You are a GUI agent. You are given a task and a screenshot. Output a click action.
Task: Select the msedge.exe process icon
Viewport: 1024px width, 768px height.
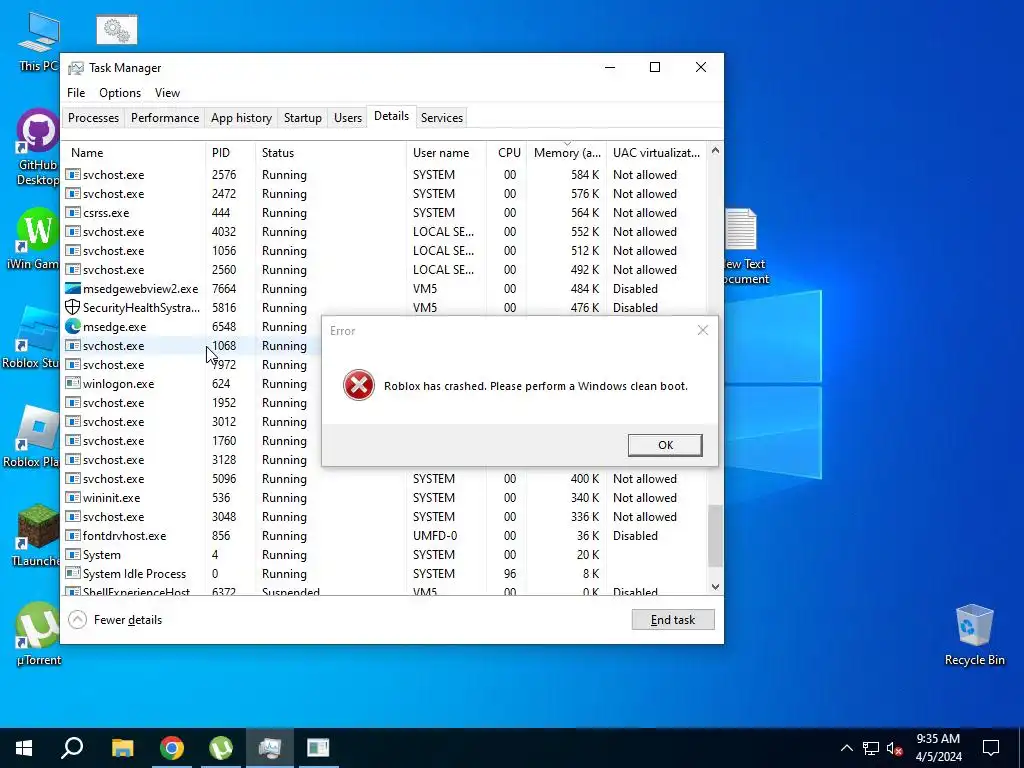tap(72, 327)
